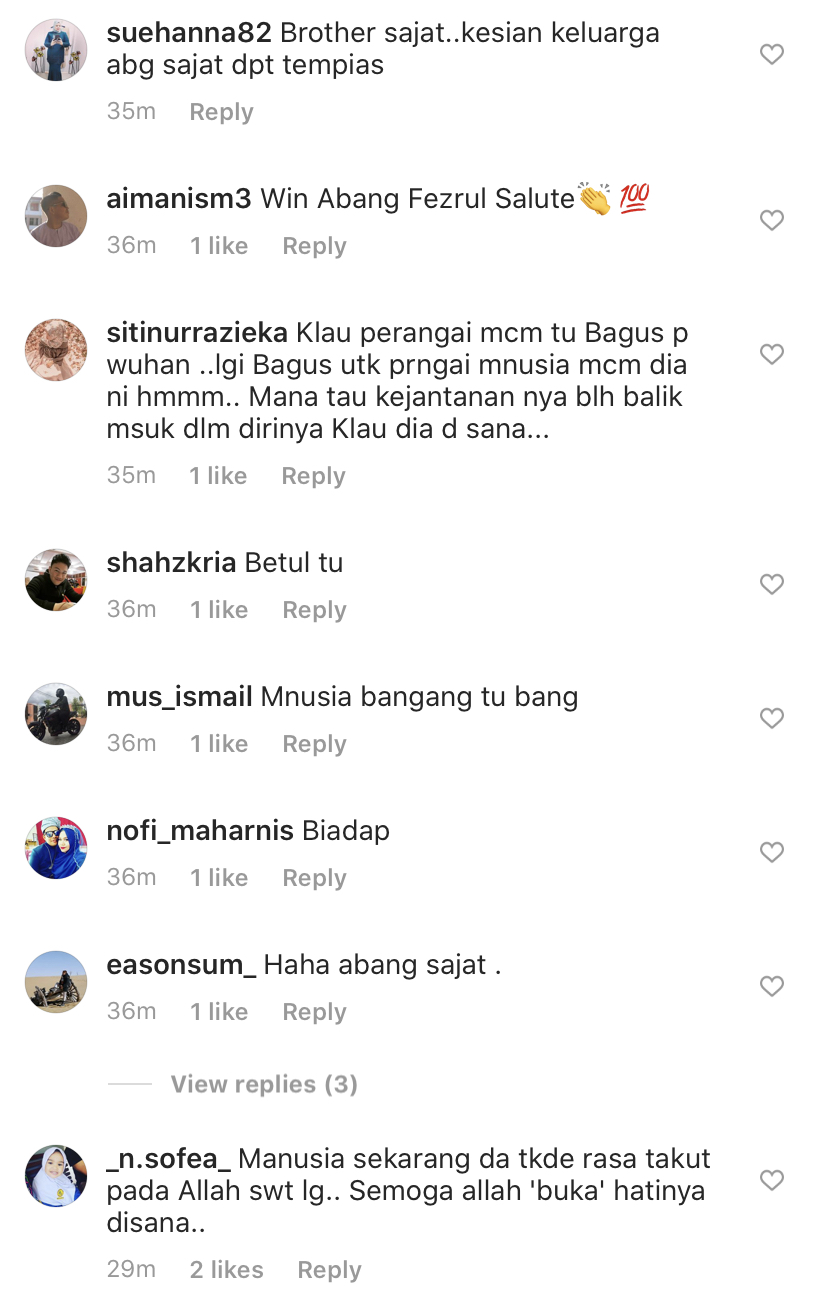Like mus_ismail's comment using heart
828x1308 pixels.
coord(772,718)
